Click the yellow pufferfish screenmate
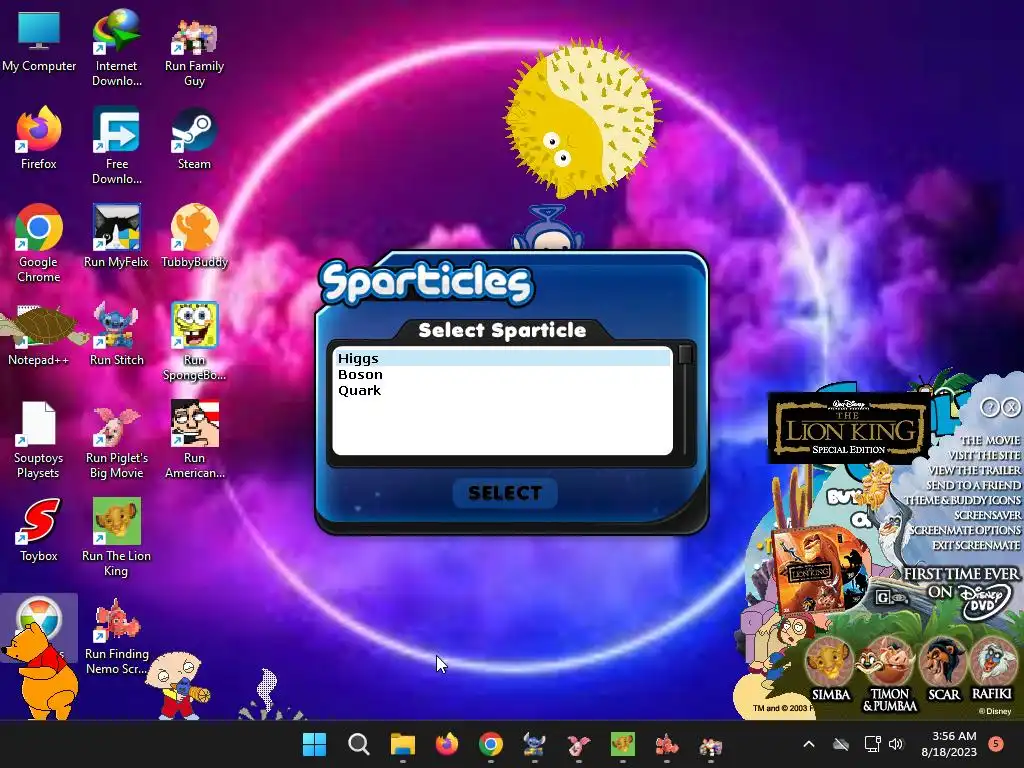 pos(581,118)
